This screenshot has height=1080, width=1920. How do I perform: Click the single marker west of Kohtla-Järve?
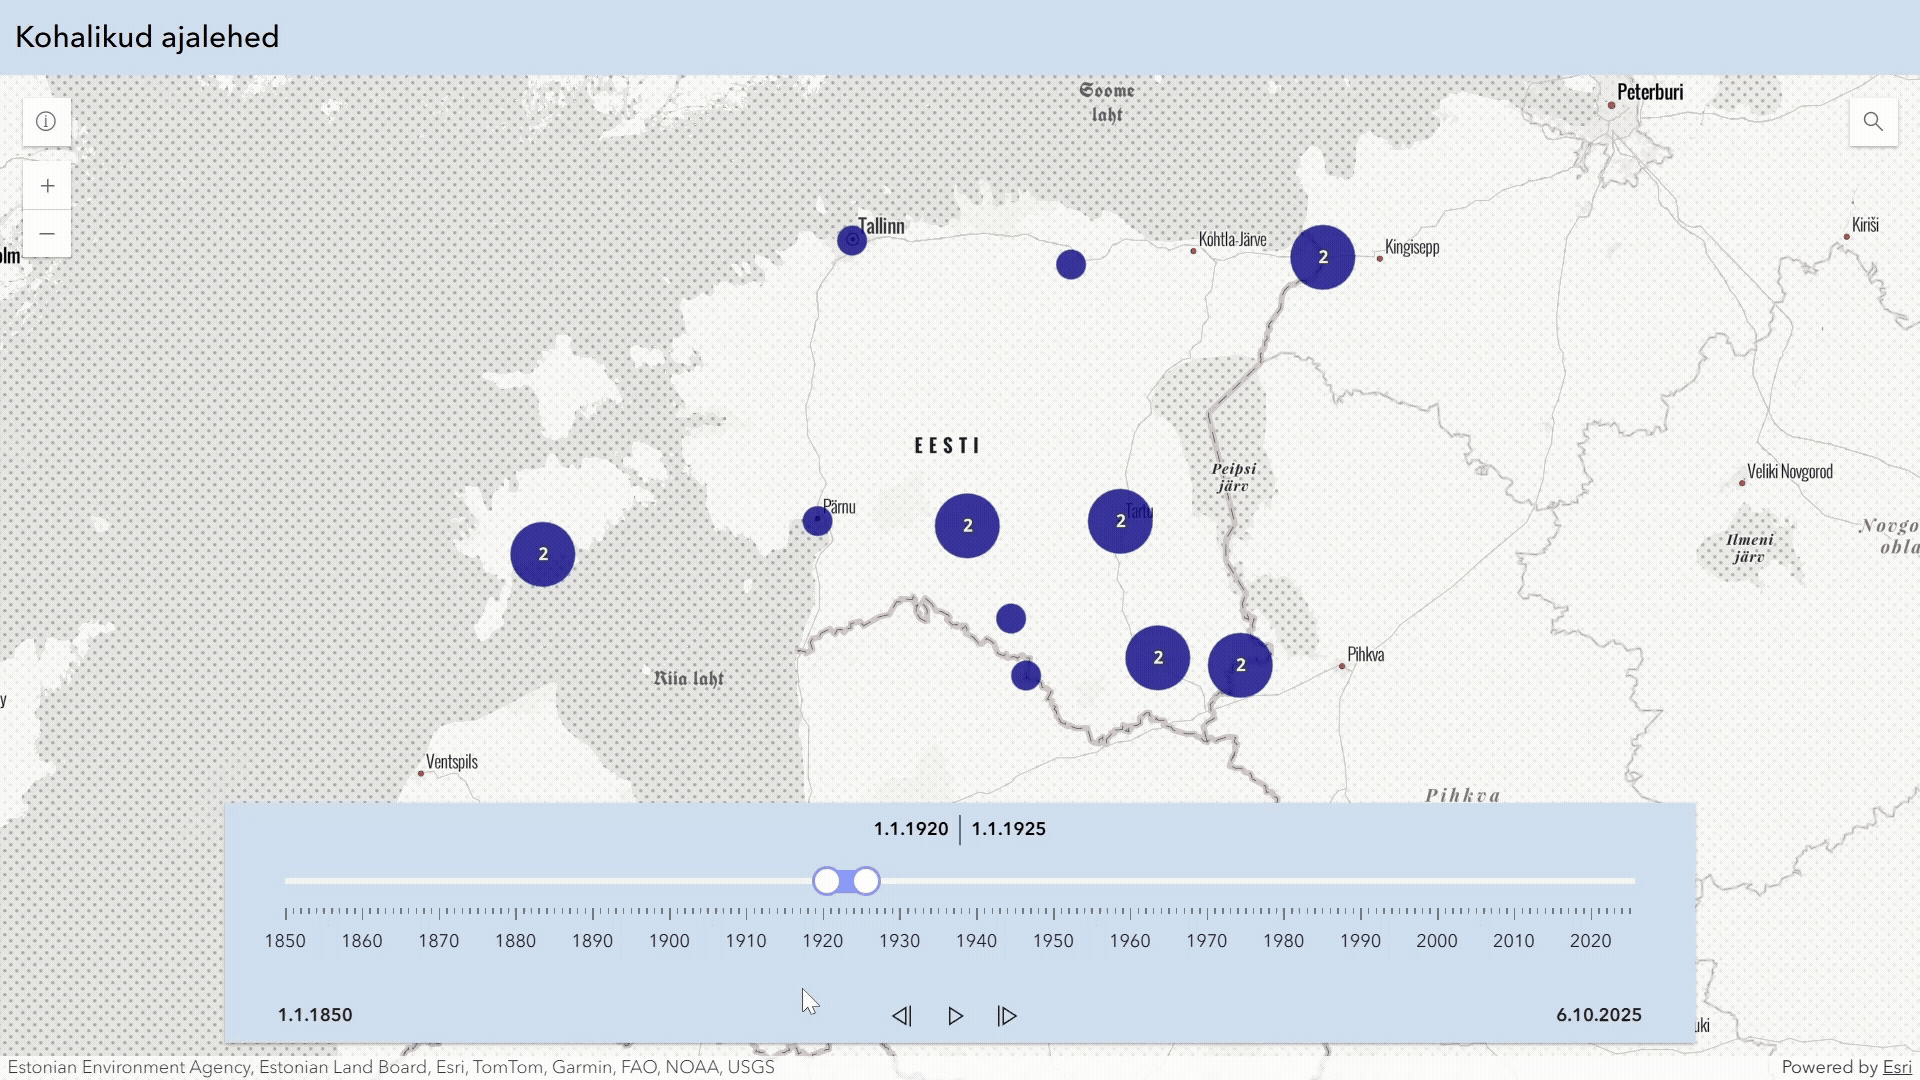[1070, 264]
